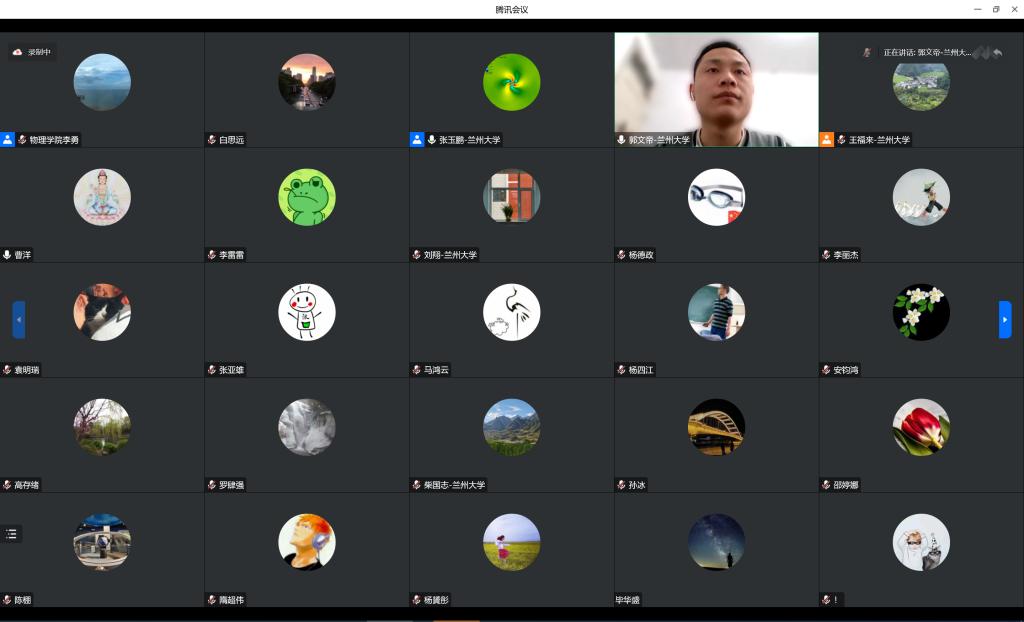Open the list menu icon at left edge
Screen dimensions: 1024x622
point(11,534)
